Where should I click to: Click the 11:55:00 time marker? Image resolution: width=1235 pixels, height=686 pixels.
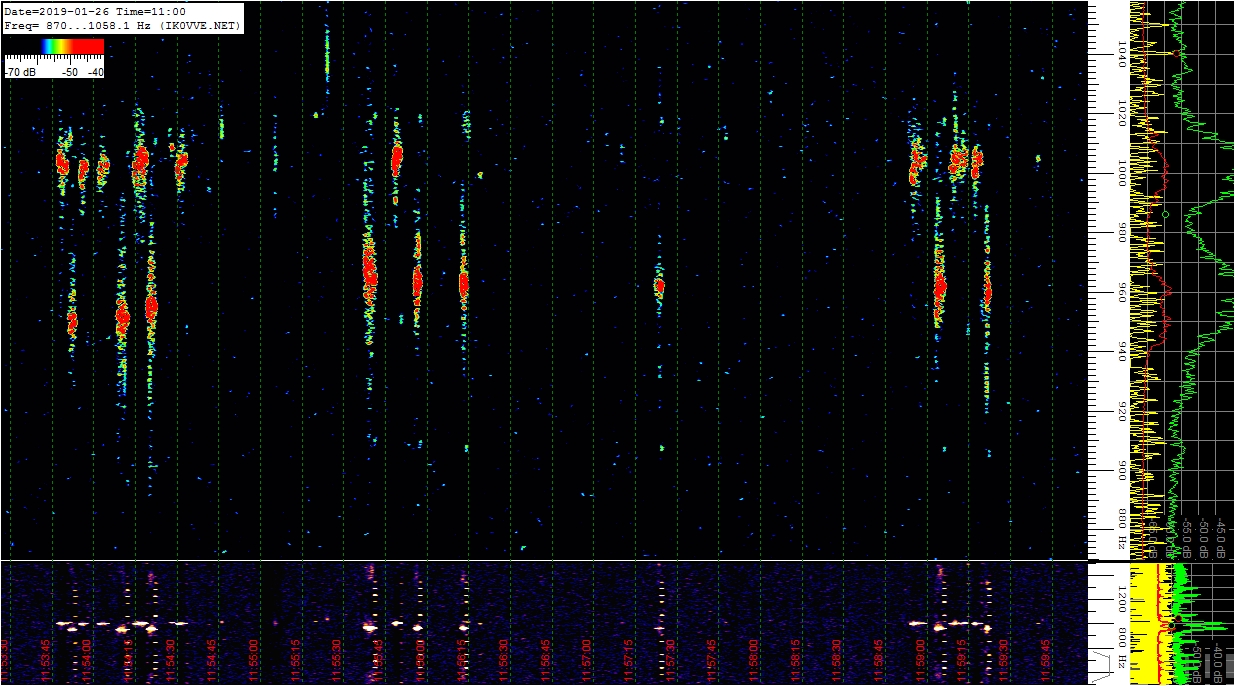253,660
